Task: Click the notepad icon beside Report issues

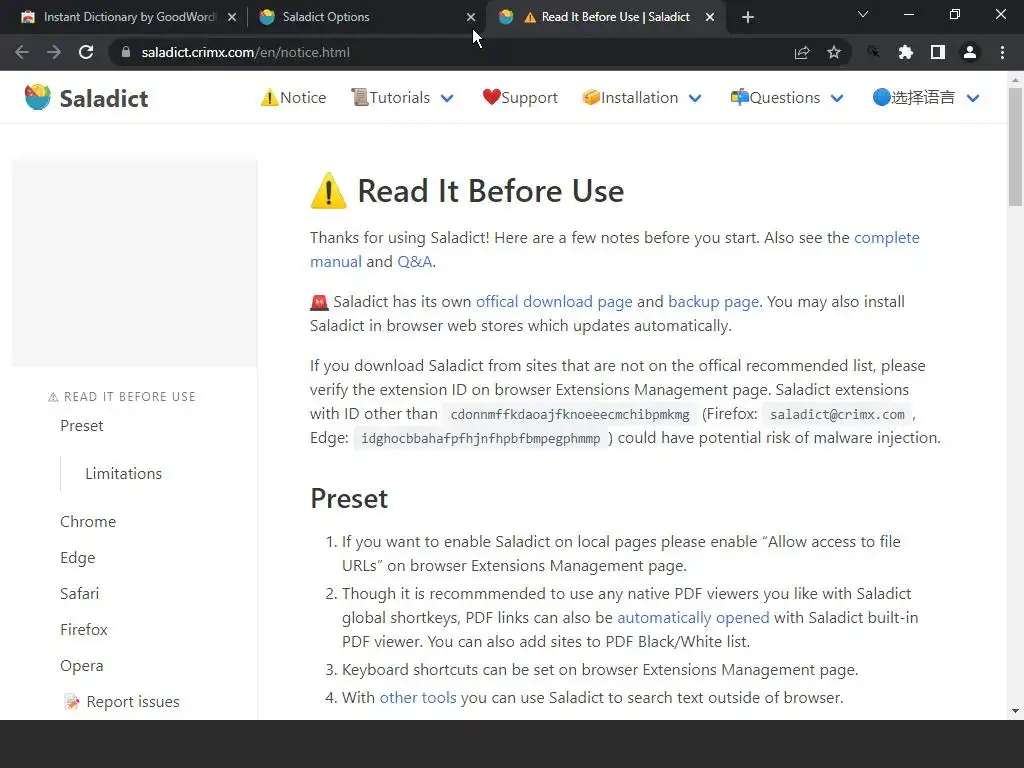Action: click(x=72, y=702)
